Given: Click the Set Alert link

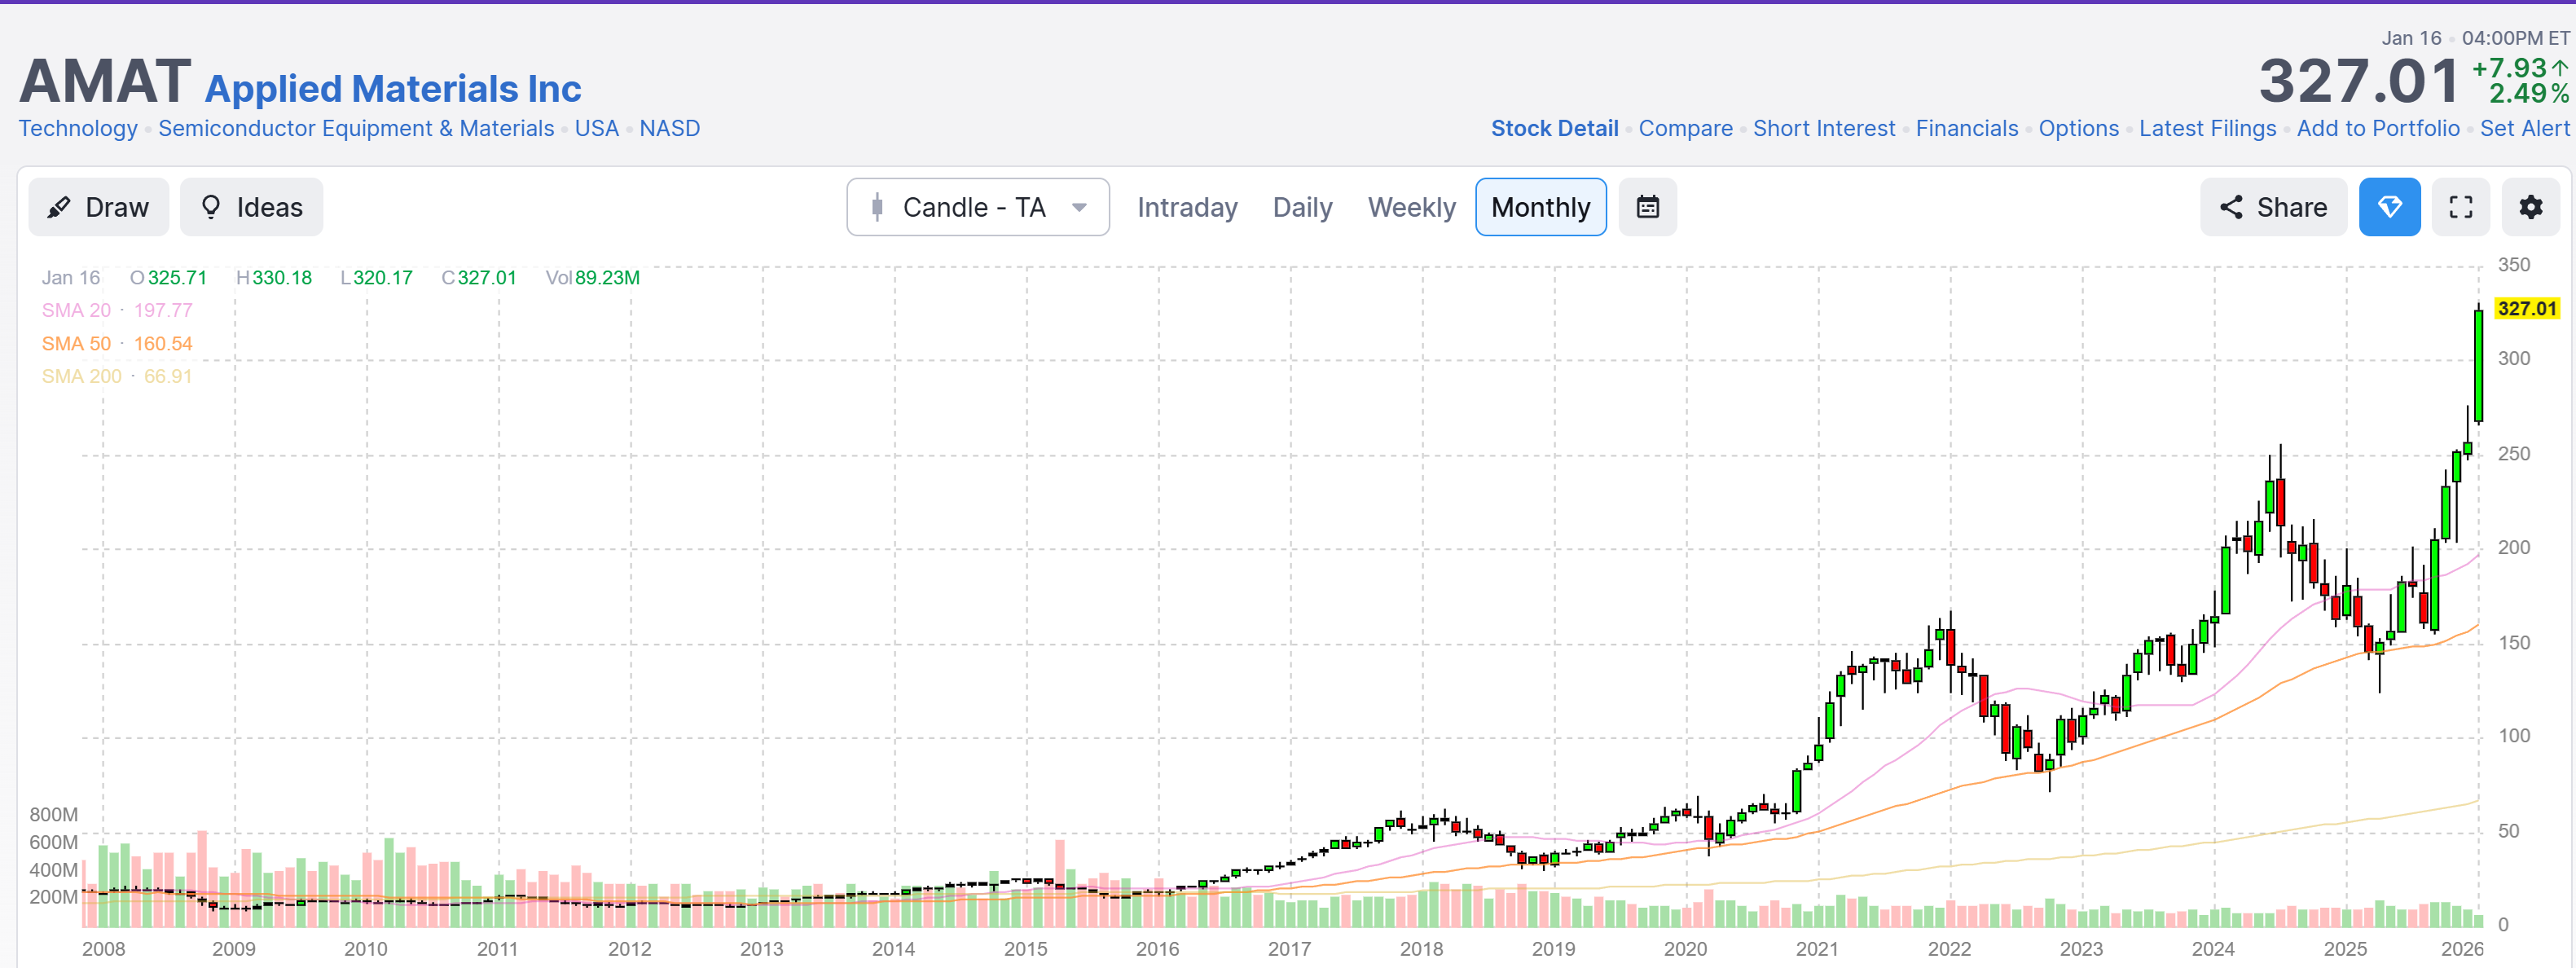Looking at the screenshot, I should 2523,128.
